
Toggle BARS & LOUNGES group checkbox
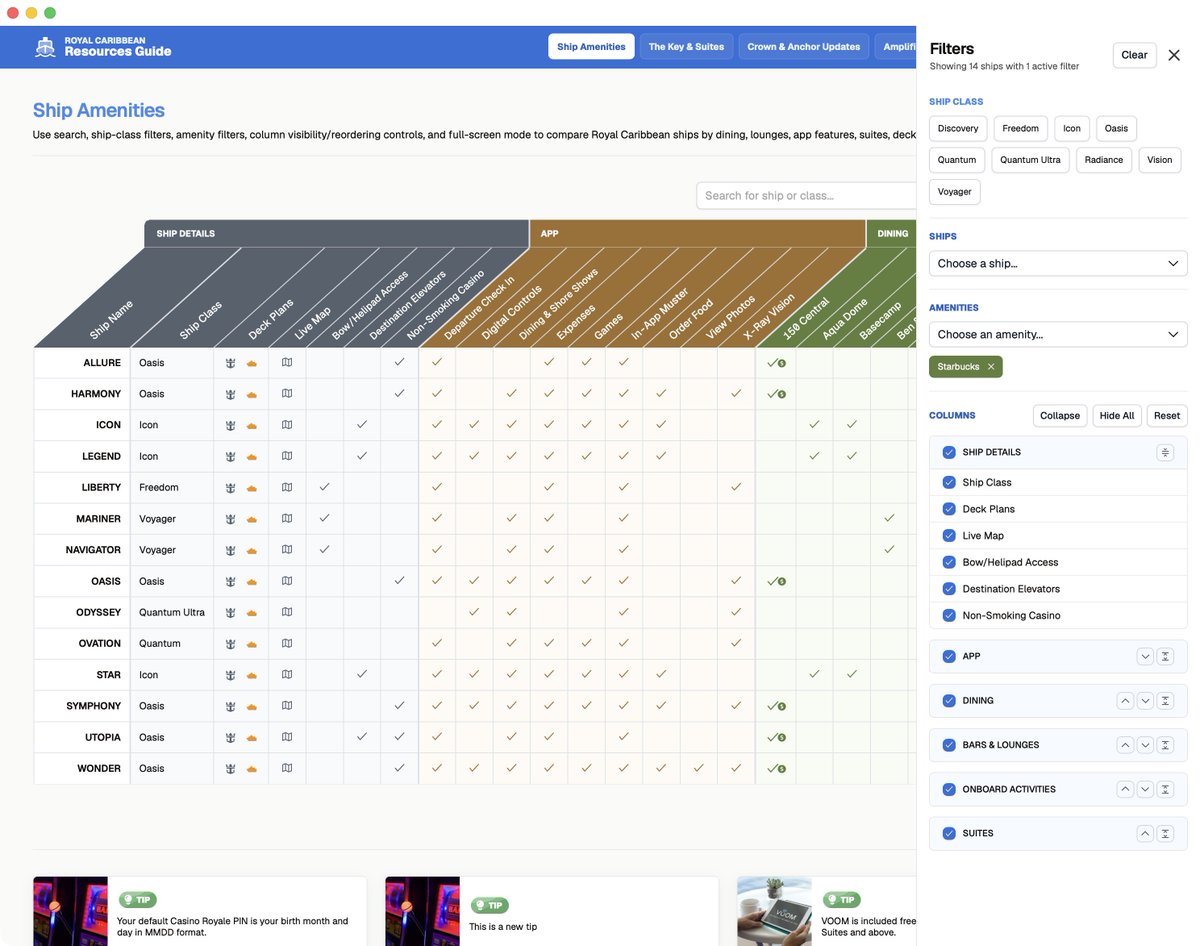click(949, 745)
